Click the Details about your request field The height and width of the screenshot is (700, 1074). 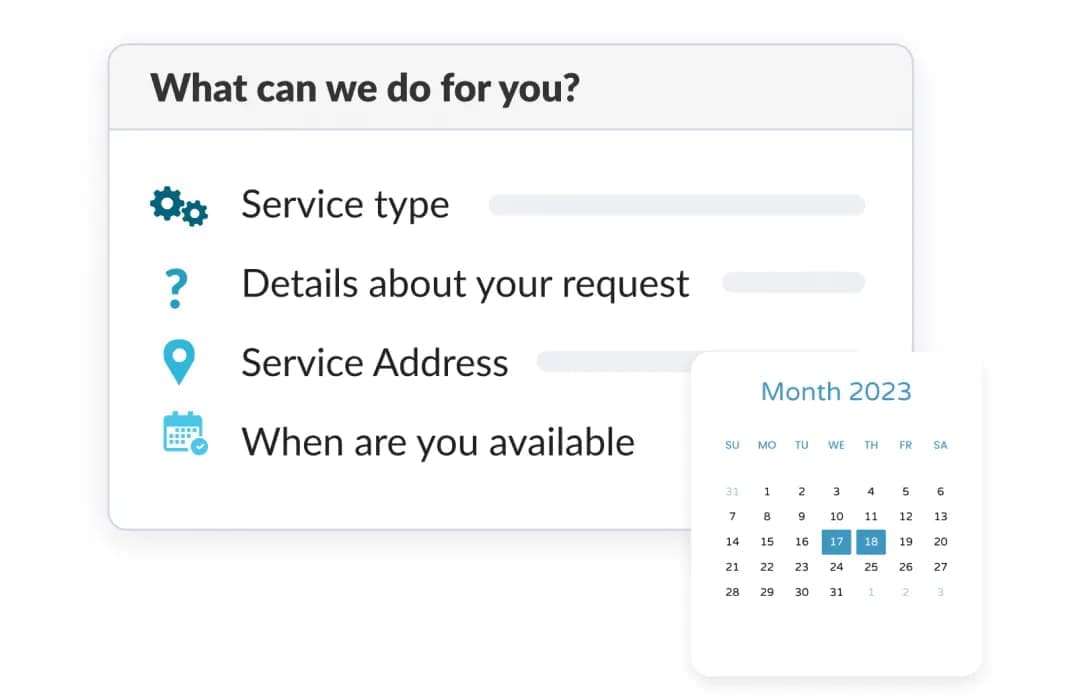793,283
